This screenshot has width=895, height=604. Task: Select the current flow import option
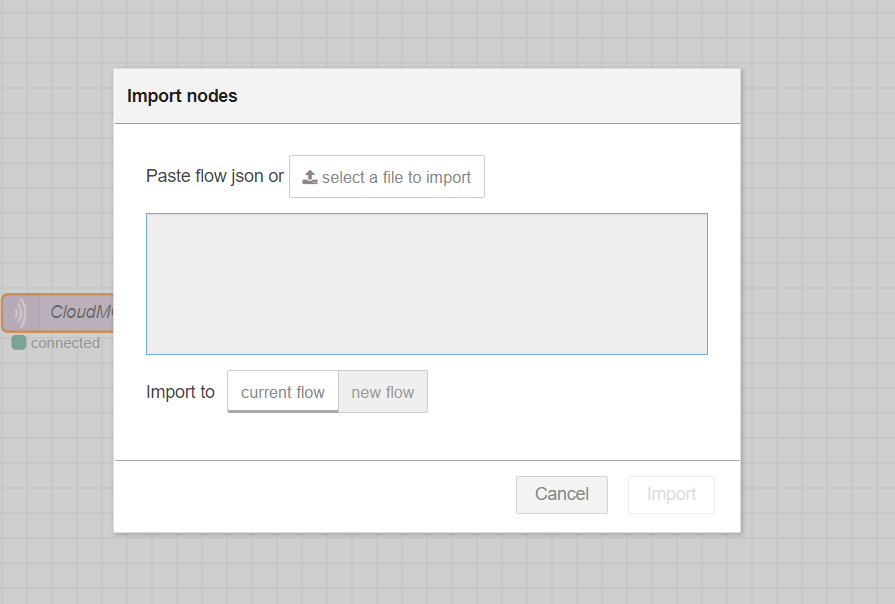283,392
